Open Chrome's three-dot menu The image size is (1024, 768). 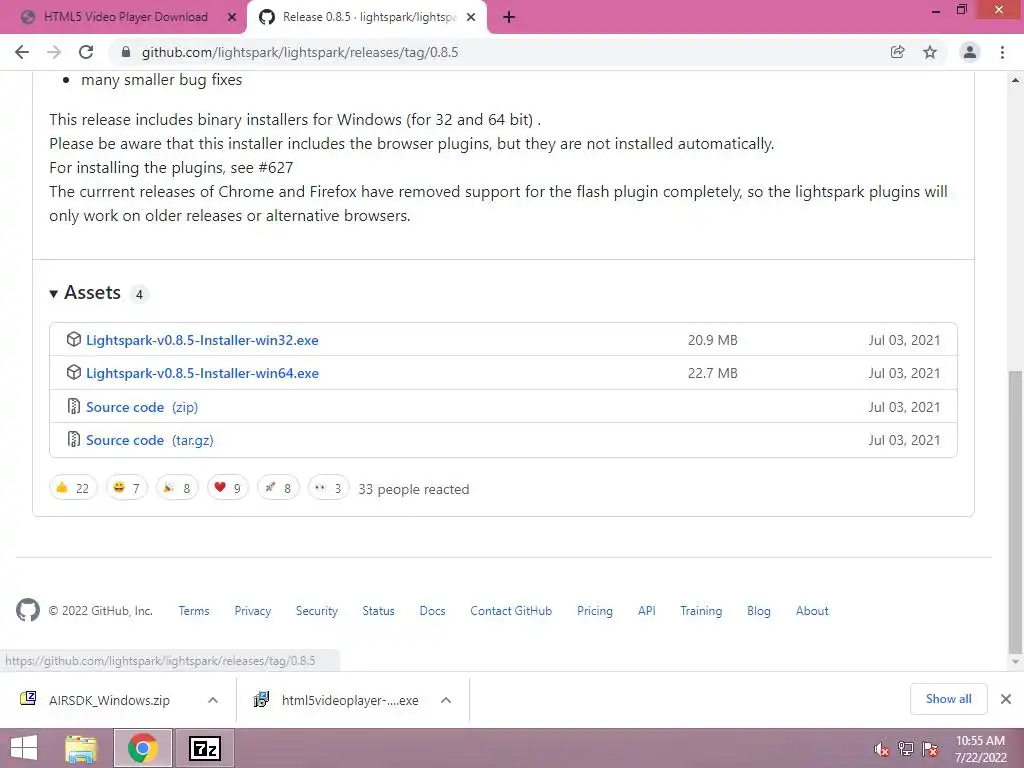pos(1002,52)
